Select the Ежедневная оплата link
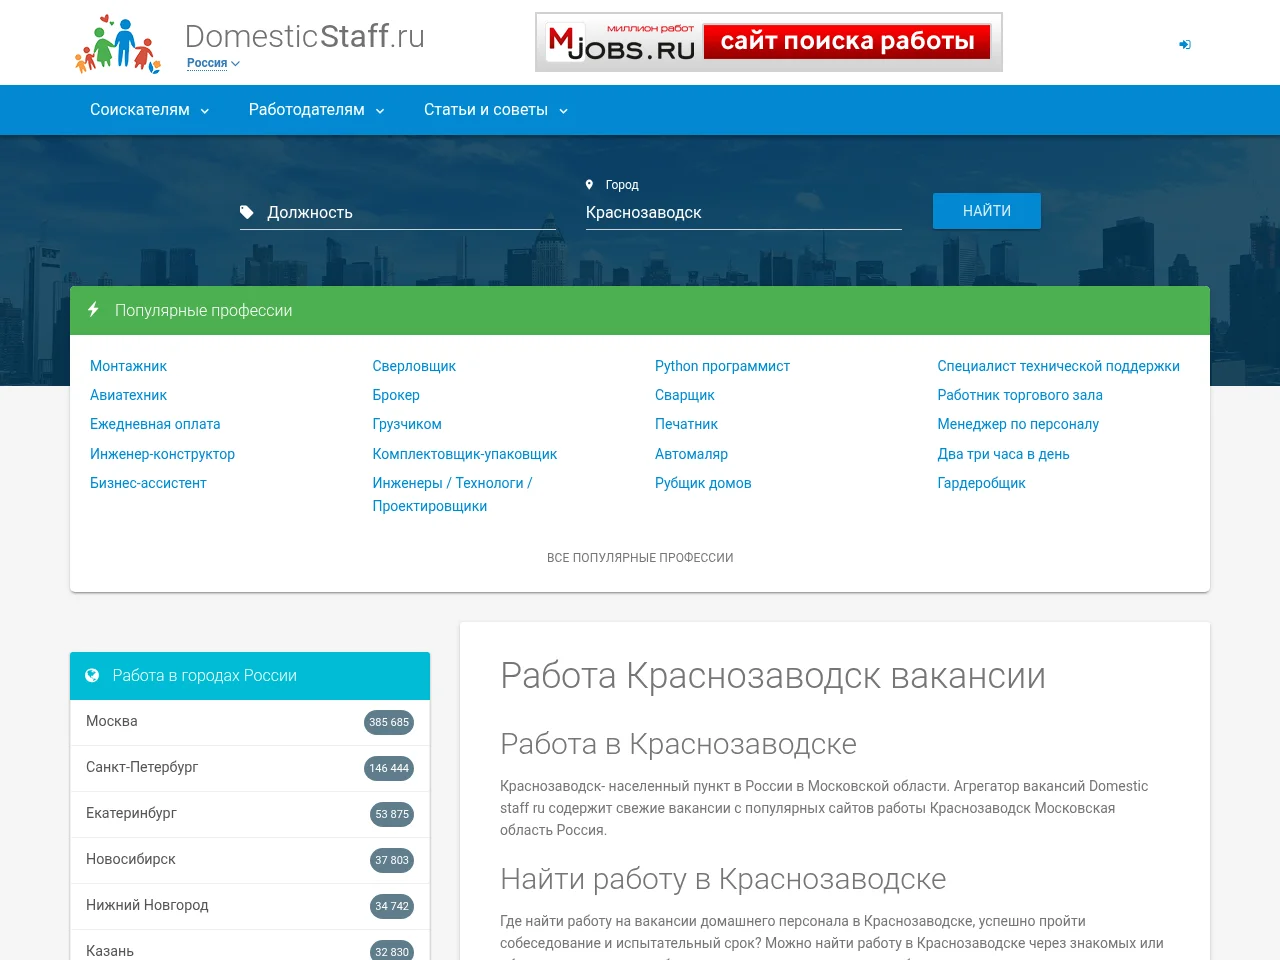1280x960 pixels. coord(155,424)
